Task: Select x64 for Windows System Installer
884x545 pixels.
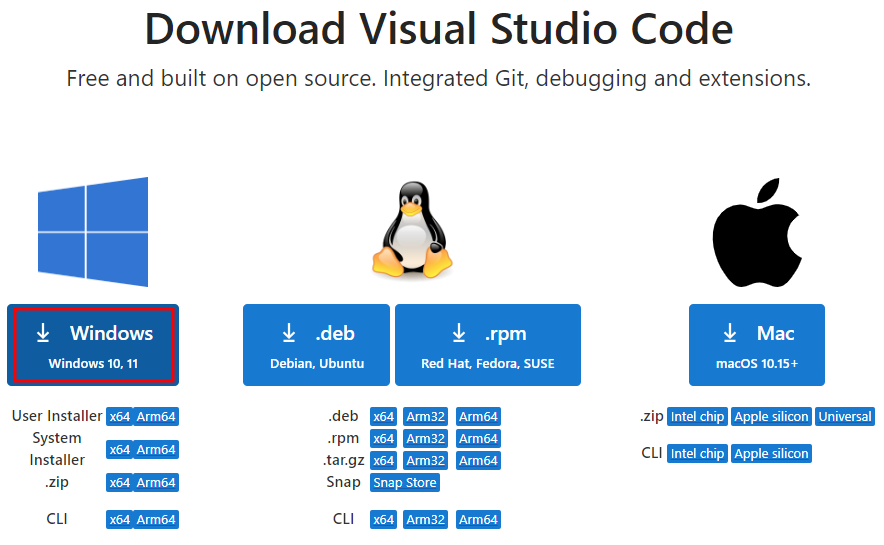Action: click(120, 449)
